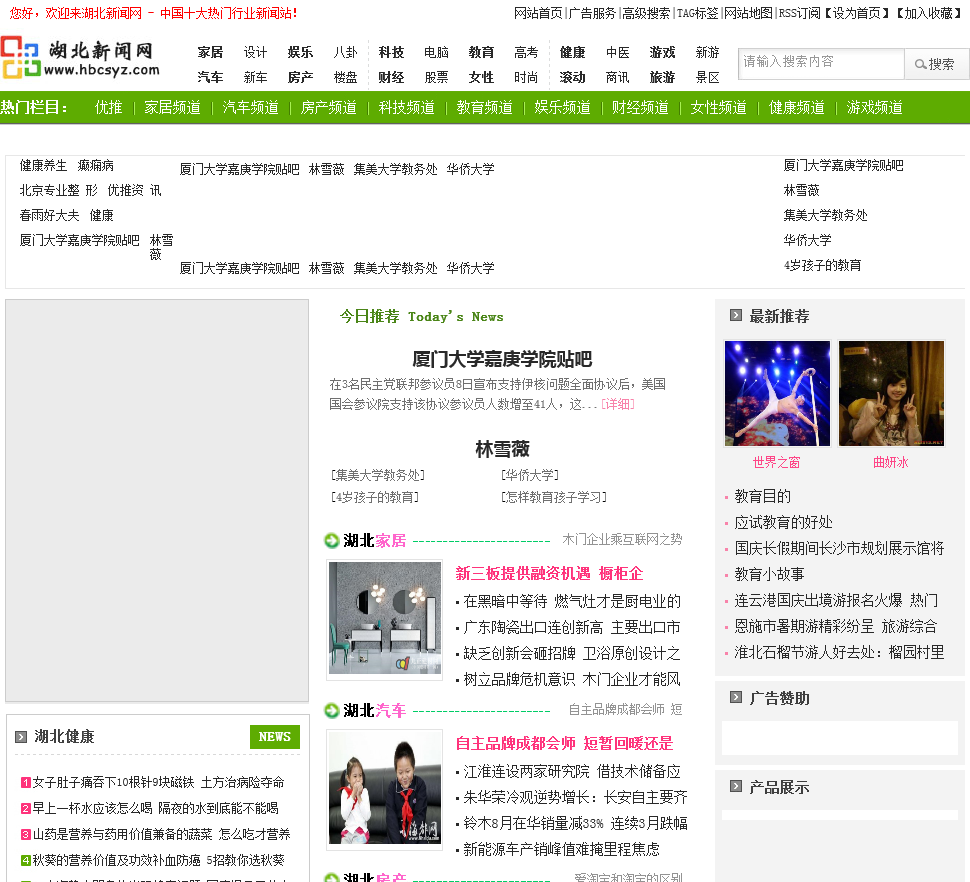Click the square icon next to 最新推荐
The width and height of the screenshot is (970, 882).
(x=736, y=315)
